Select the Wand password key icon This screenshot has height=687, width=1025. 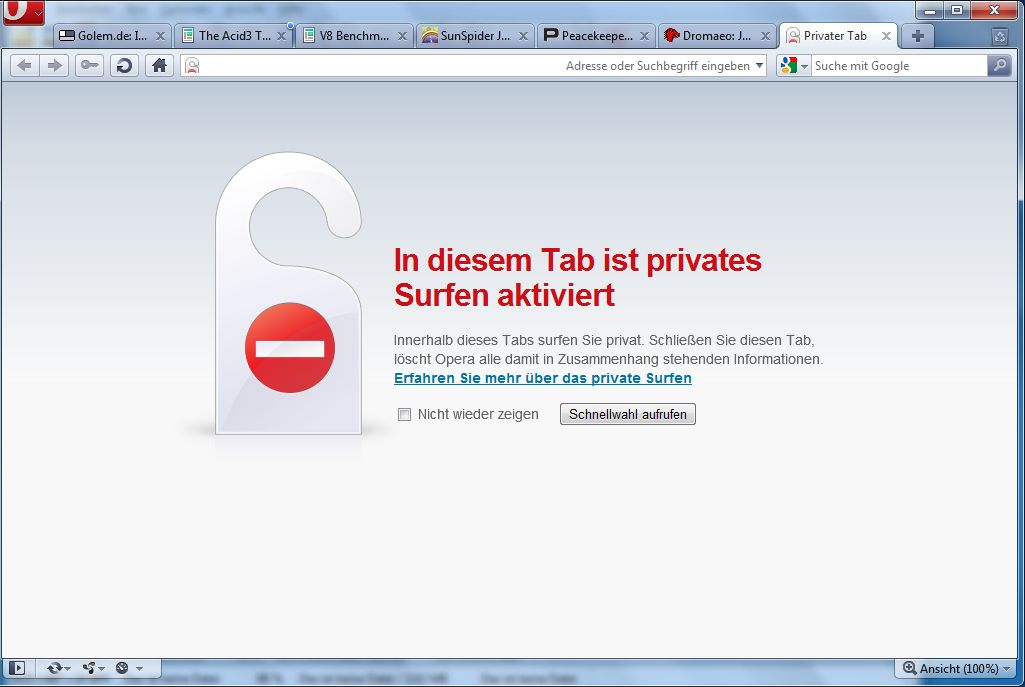[x=89, y=65]
